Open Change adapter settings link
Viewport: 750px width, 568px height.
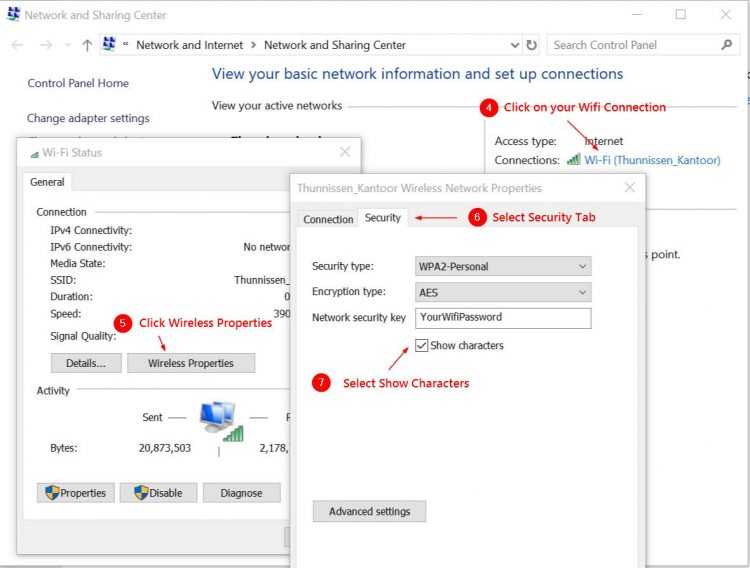point(88,118)
